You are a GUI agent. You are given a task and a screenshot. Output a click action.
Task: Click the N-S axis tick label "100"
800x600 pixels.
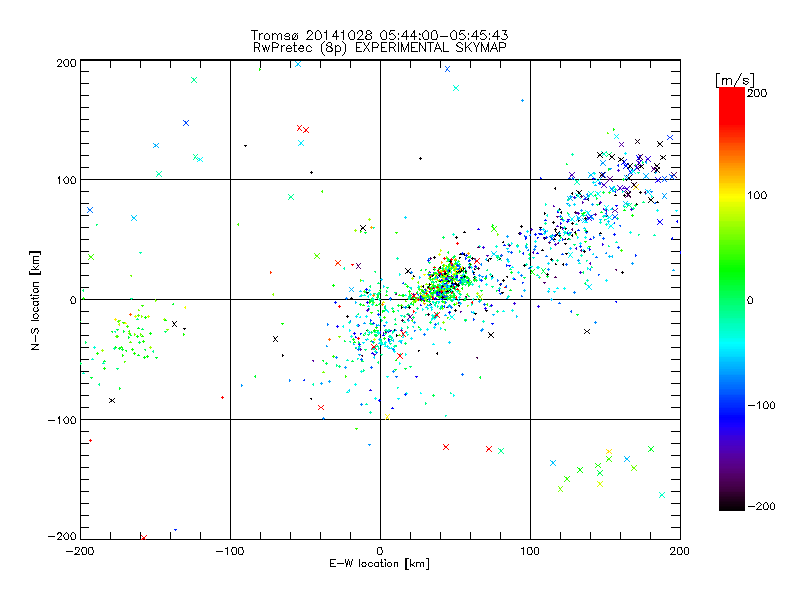tap(66, 180)
